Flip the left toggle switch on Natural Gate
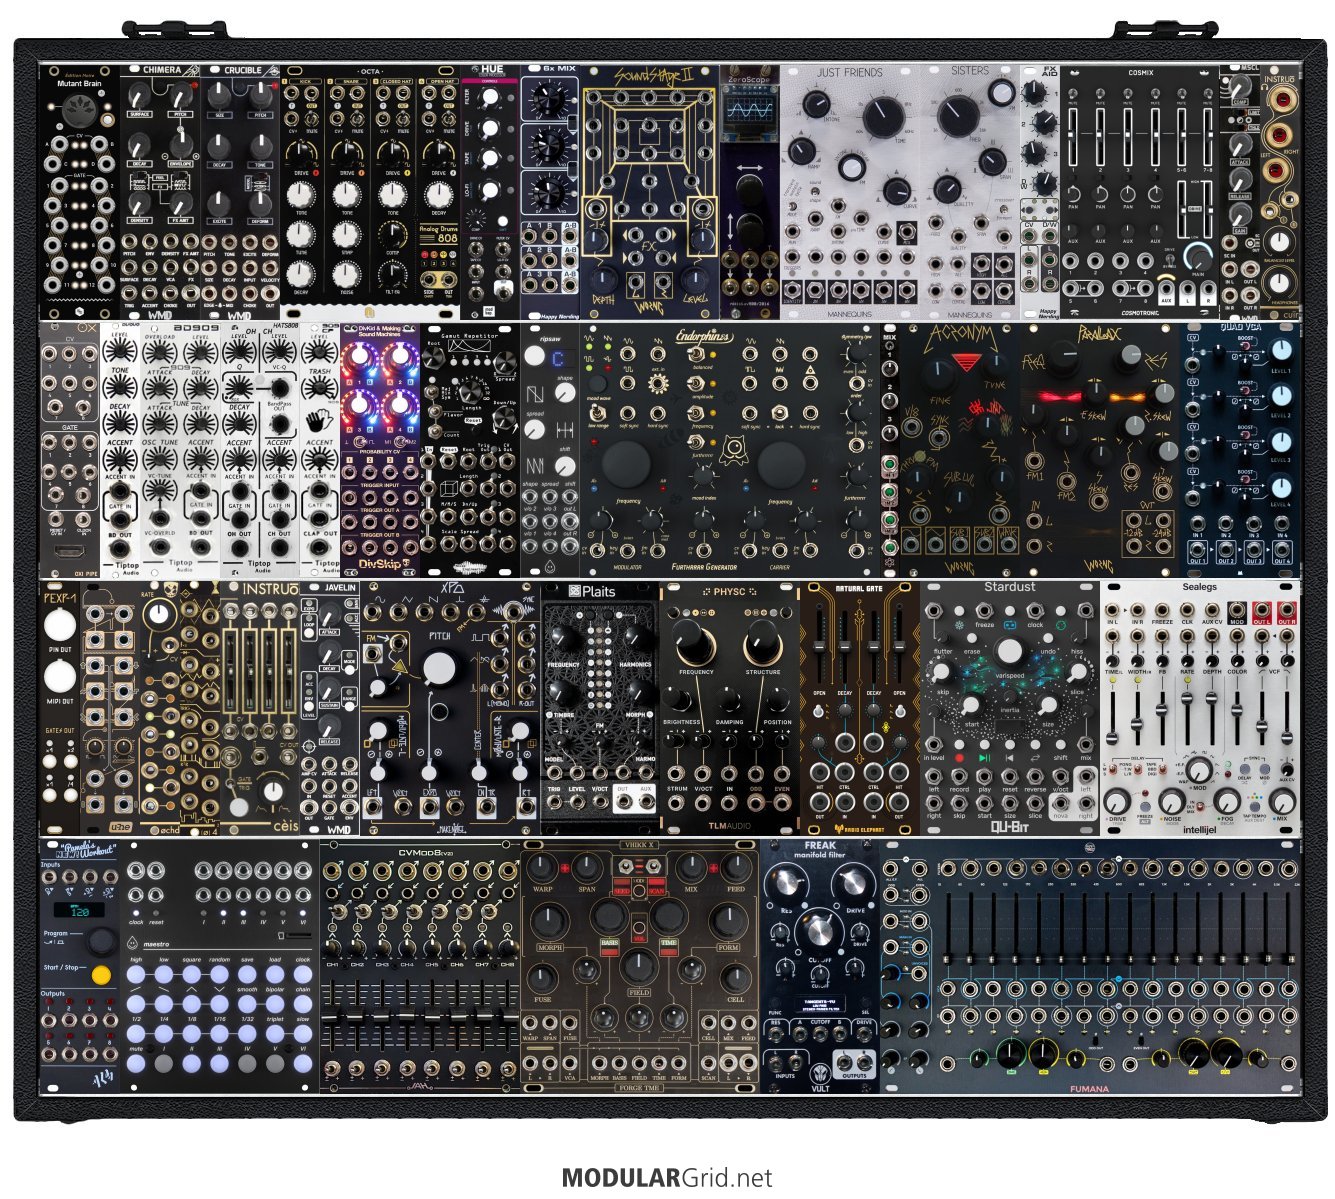The width and height of the screenshot is (1335, 1199). coord(818,711)
